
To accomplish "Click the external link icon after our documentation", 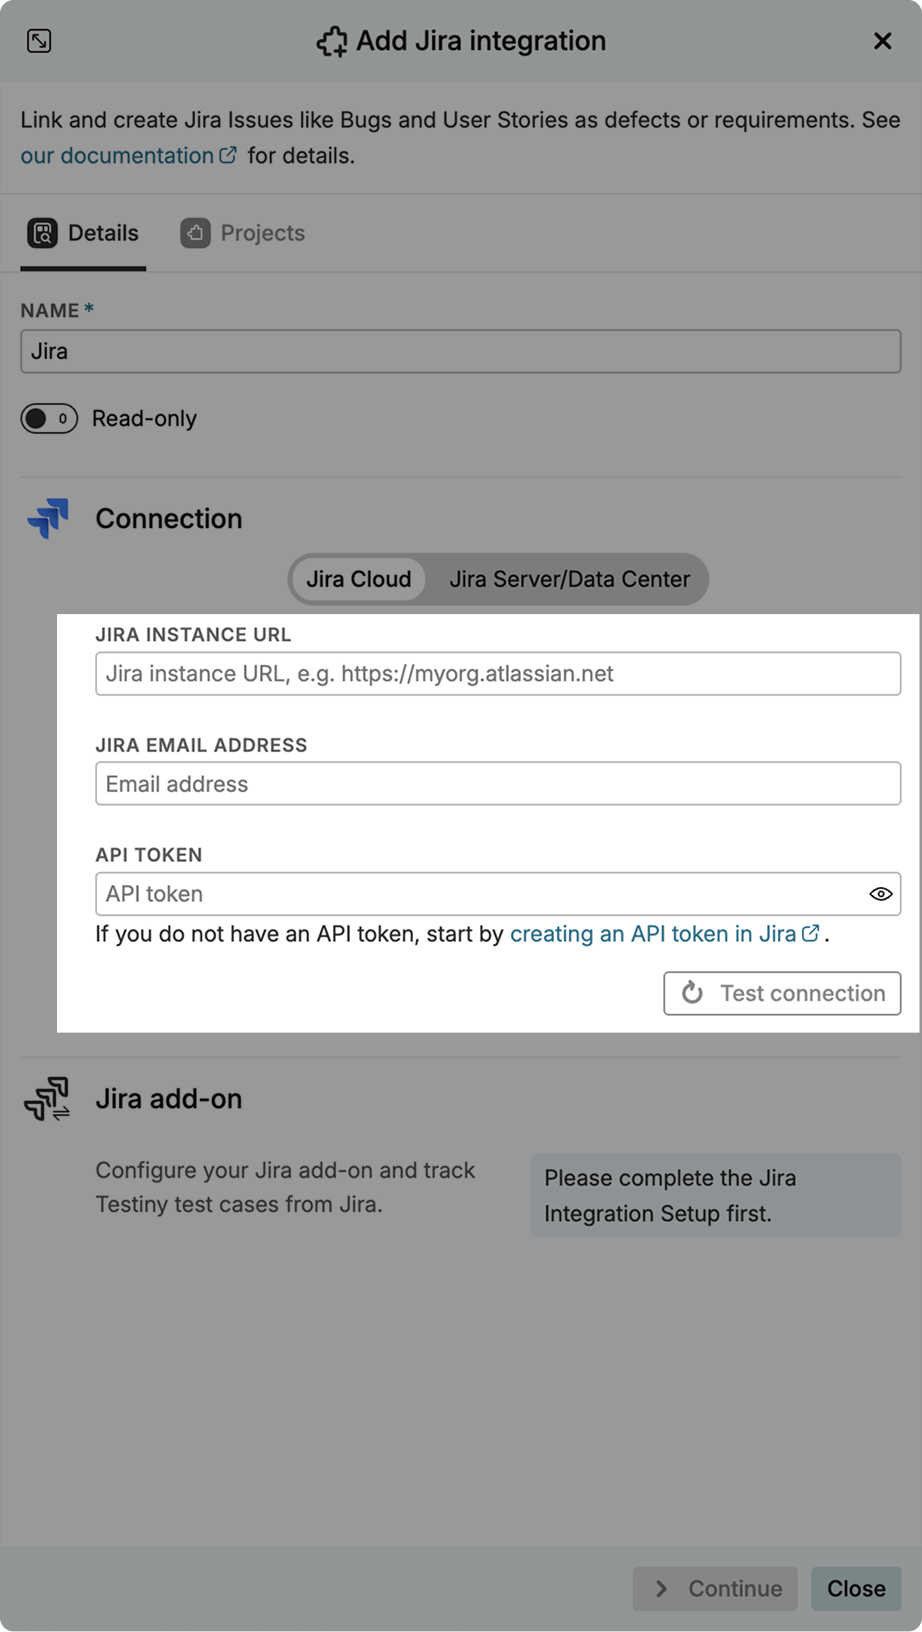I will 228,154.
